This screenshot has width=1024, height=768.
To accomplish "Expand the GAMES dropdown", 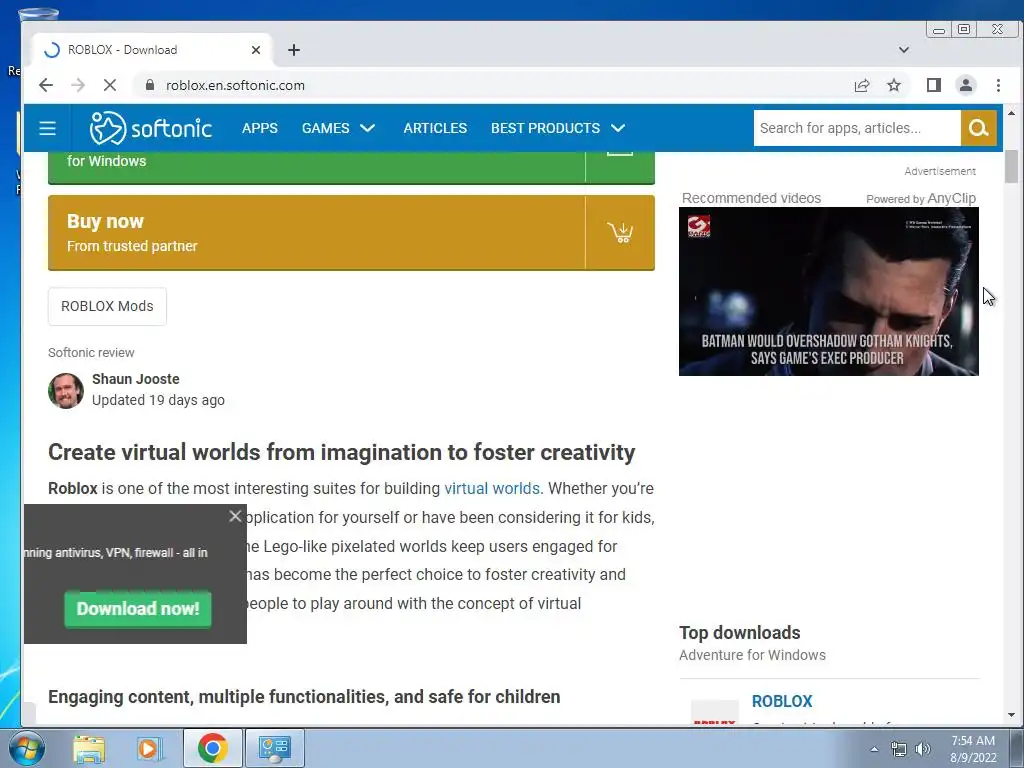I will 338,128.
